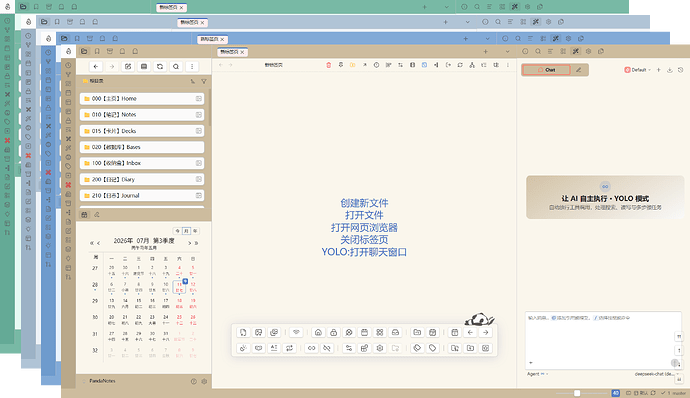Adjust the zoom slider in the status bar
This screenshot has width=690, height=398.
click(577, 393)
